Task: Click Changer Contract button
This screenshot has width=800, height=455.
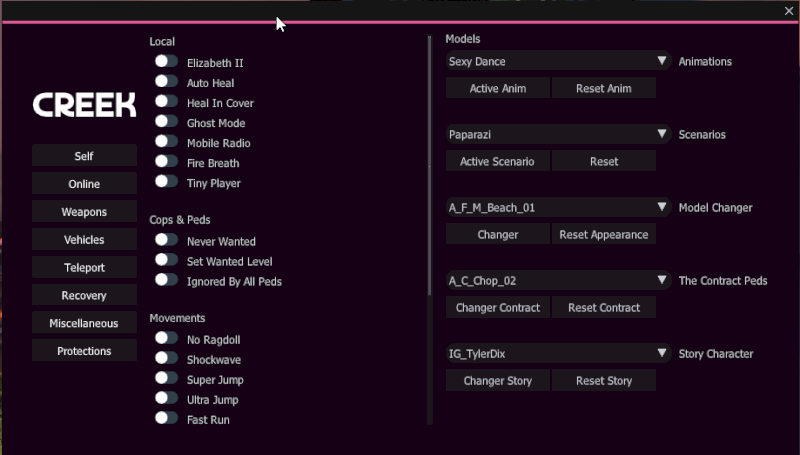Action: coord(497,307)
